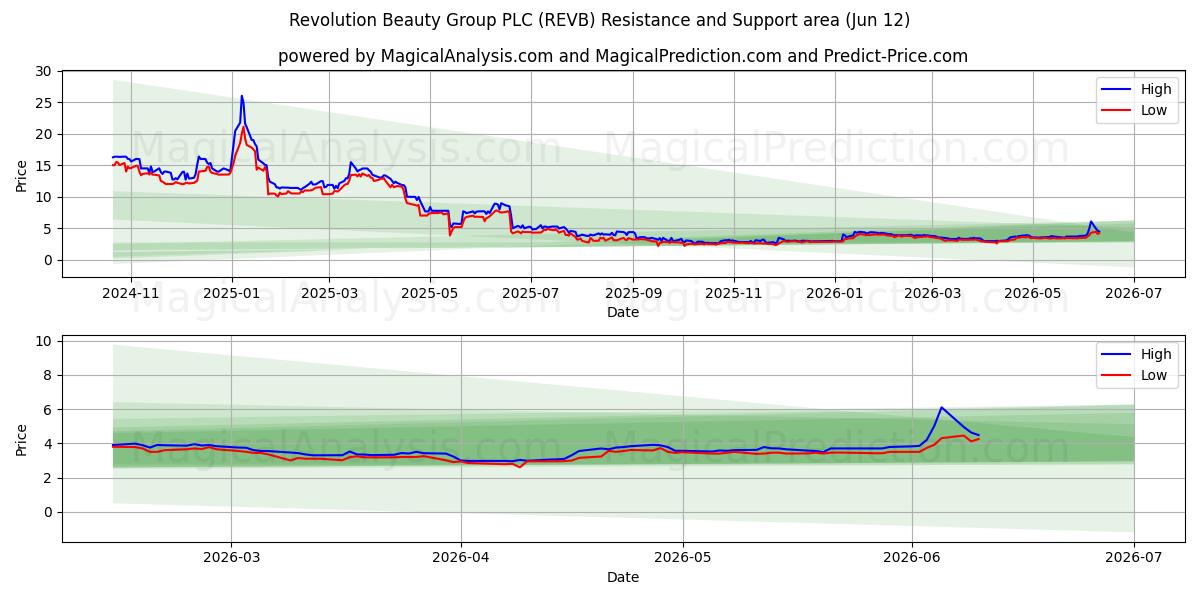This screenshot has width=1200, height=600.
Task: Click the '20' price tick on top chart
Action: (42, 134)
